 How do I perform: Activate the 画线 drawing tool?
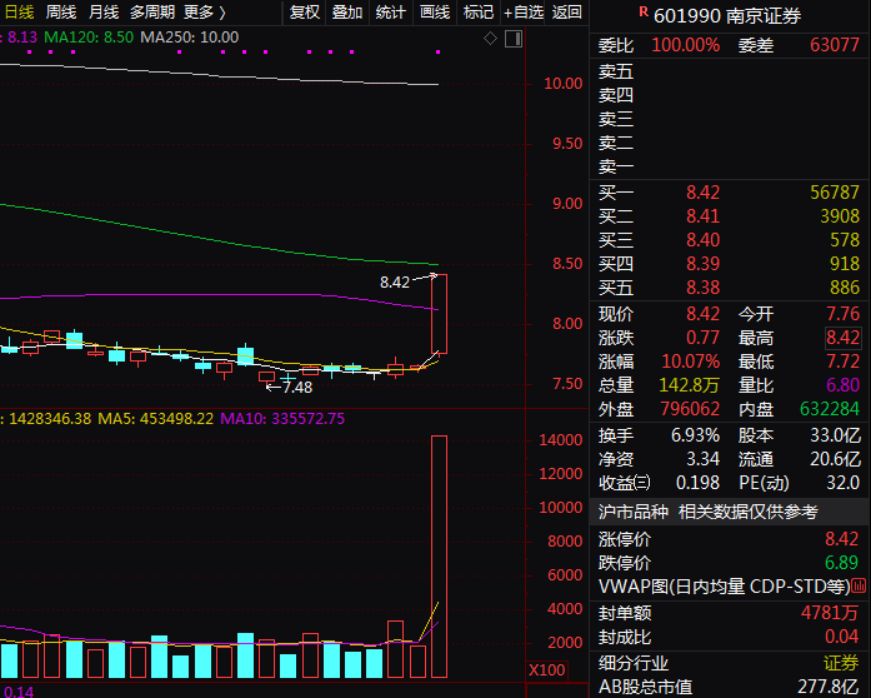point(434,12)
